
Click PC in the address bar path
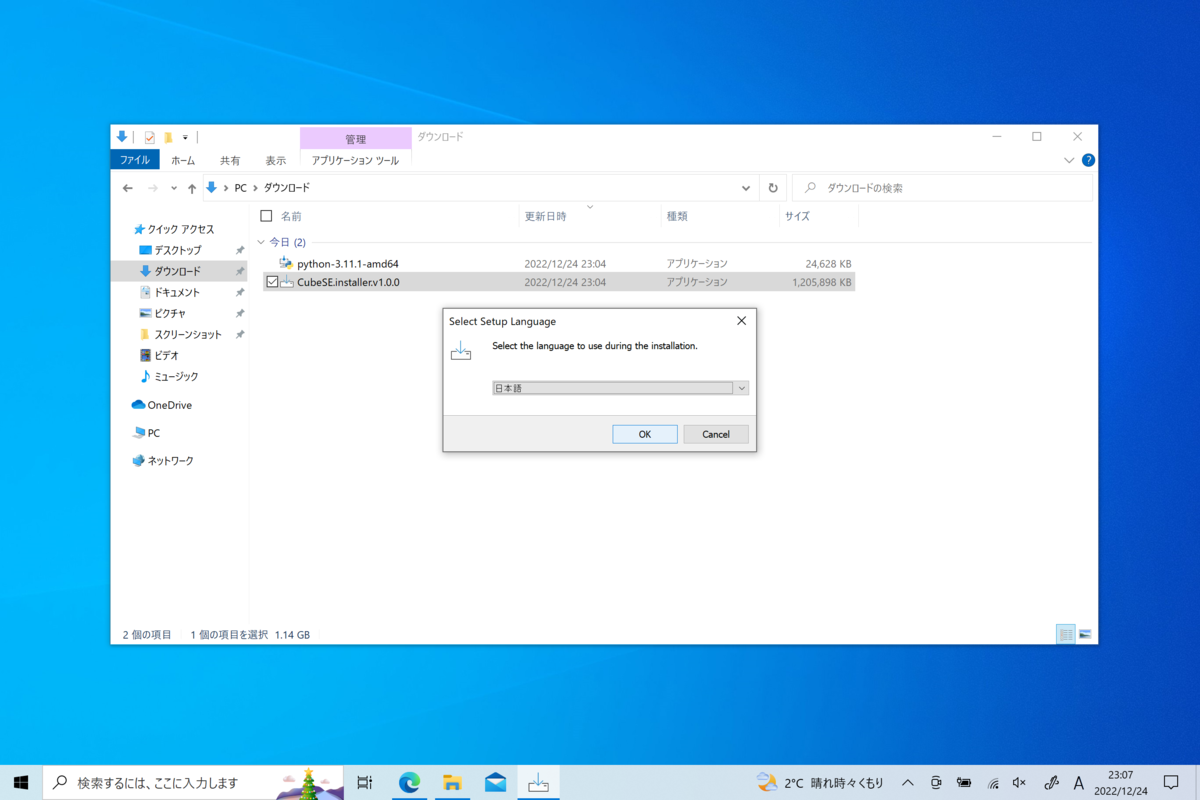(240, 188)
